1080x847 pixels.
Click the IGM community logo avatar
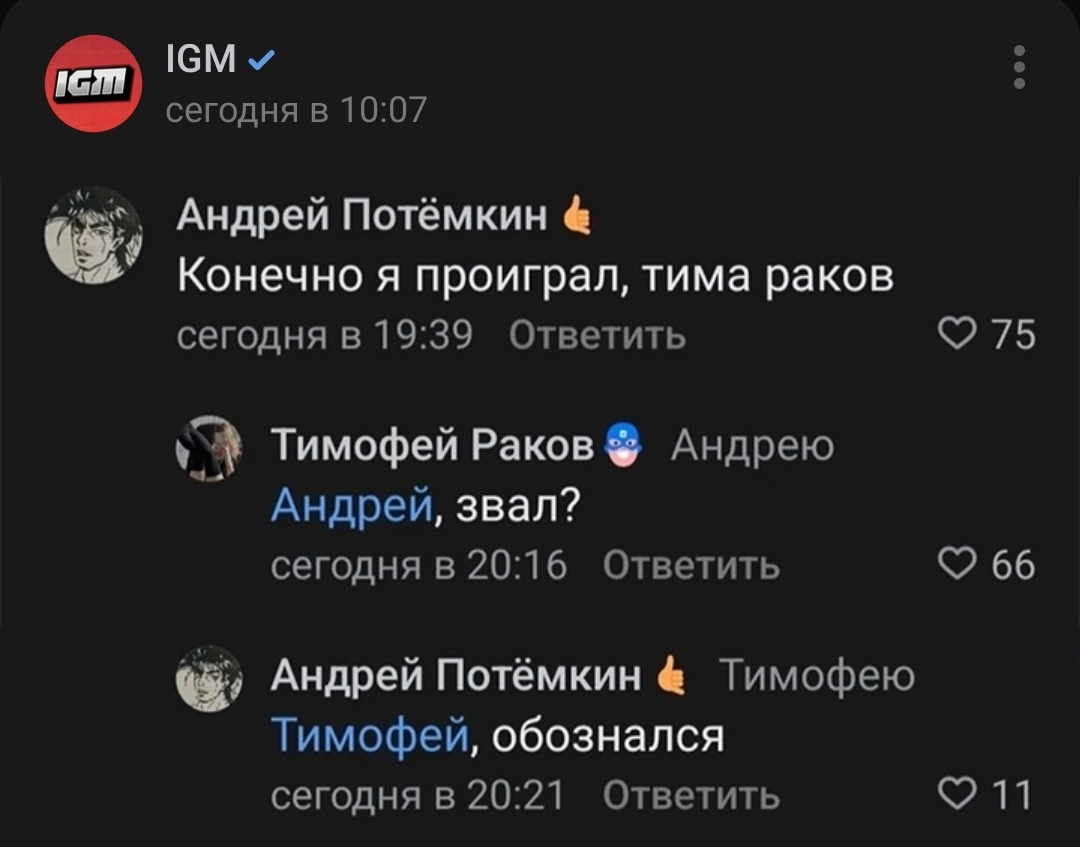click(93, 84)
